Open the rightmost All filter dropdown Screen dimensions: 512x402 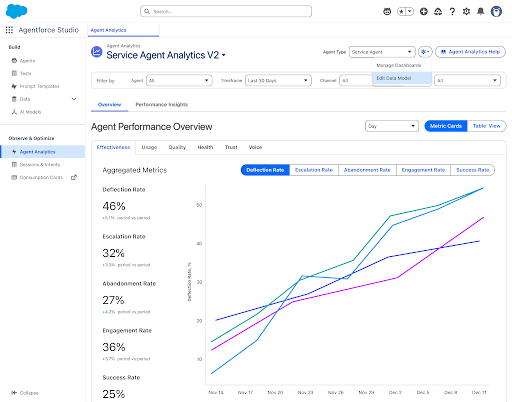click(x=467, y=80)
